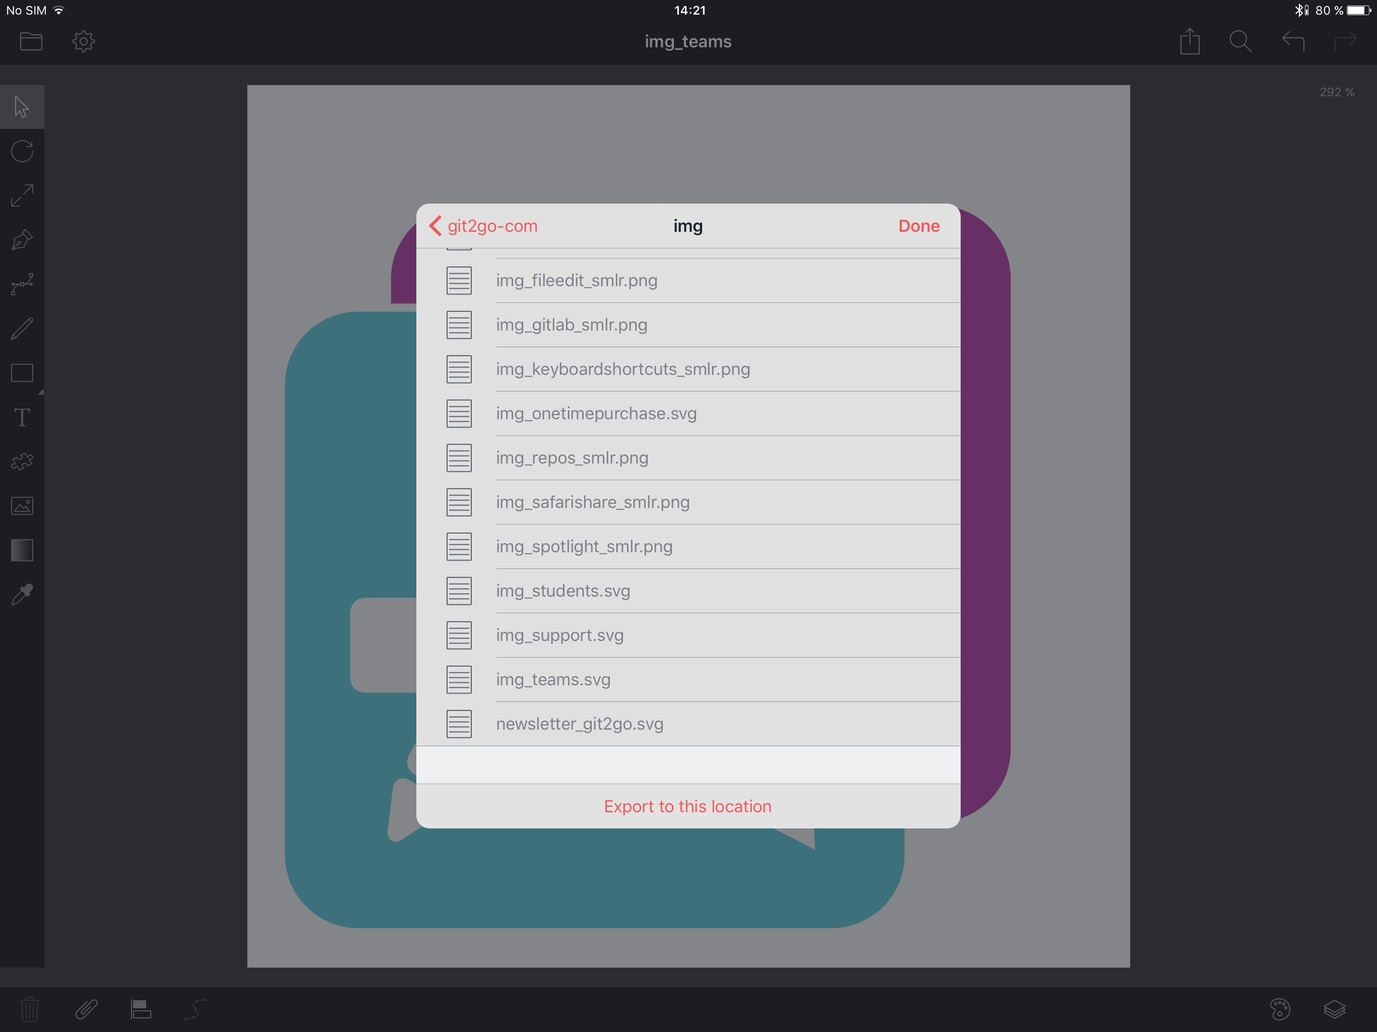Select the img_teams.svg file
Screen dimensions: 1377x1032
[553, 679]
